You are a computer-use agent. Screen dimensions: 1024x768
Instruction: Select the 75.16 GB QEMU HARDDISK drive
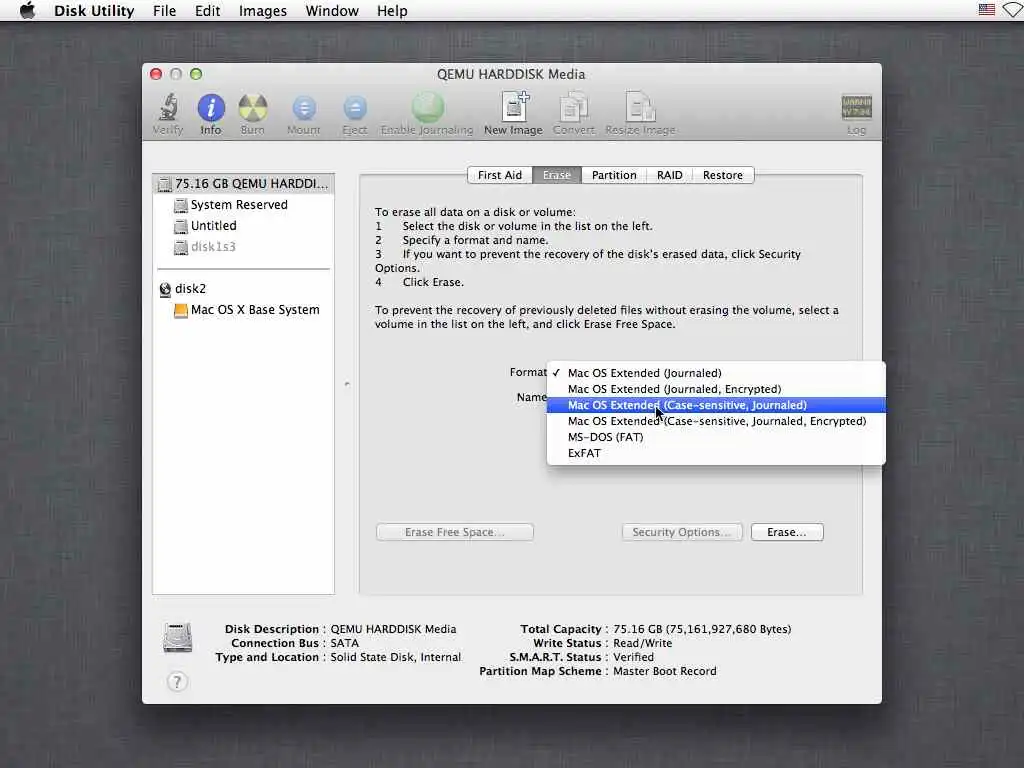[x=244, y=184]
